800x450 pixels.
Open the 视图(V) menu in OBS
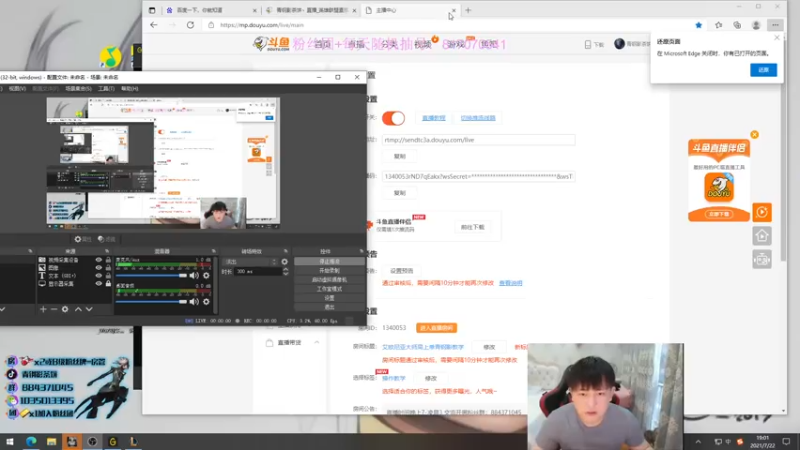tap(17, 89)
